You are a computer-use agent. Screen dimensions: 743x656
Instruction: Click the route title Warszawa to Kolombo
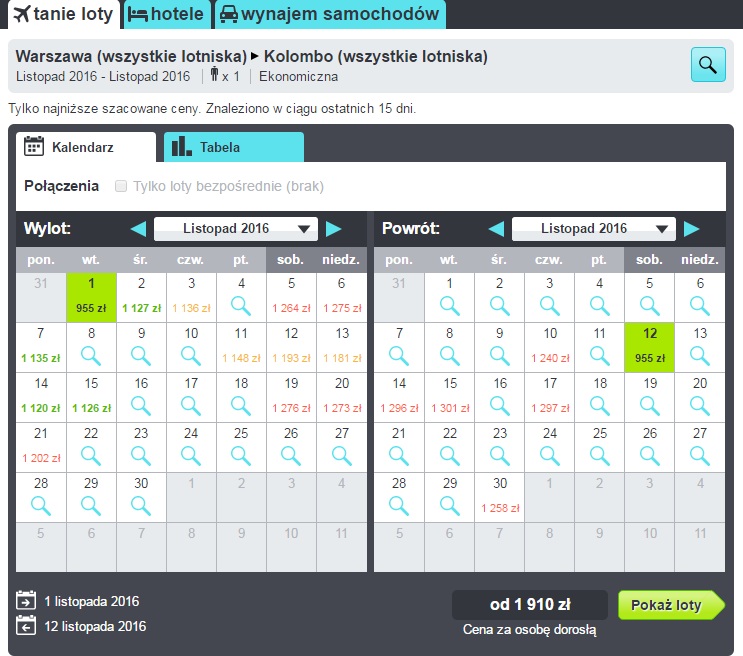coord(252,56)
